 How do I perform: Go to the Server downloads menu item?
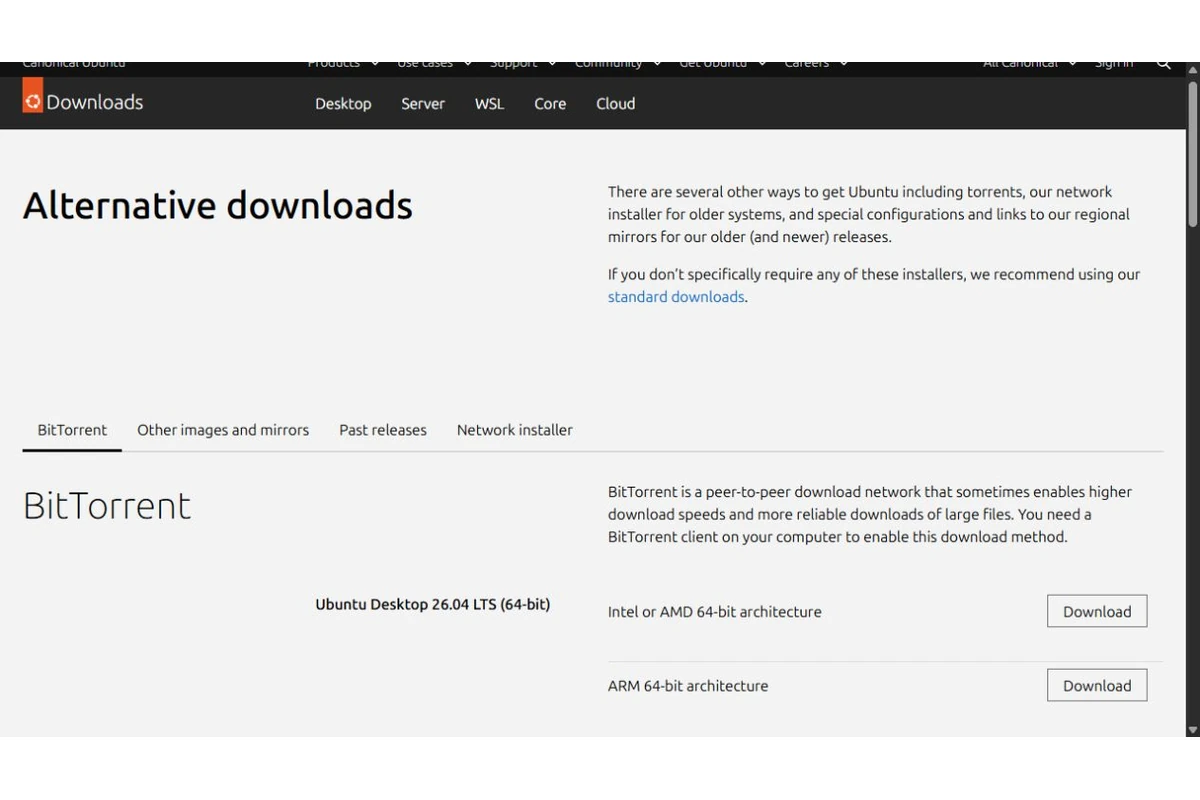pyautogui.click(x=423, y=103)
